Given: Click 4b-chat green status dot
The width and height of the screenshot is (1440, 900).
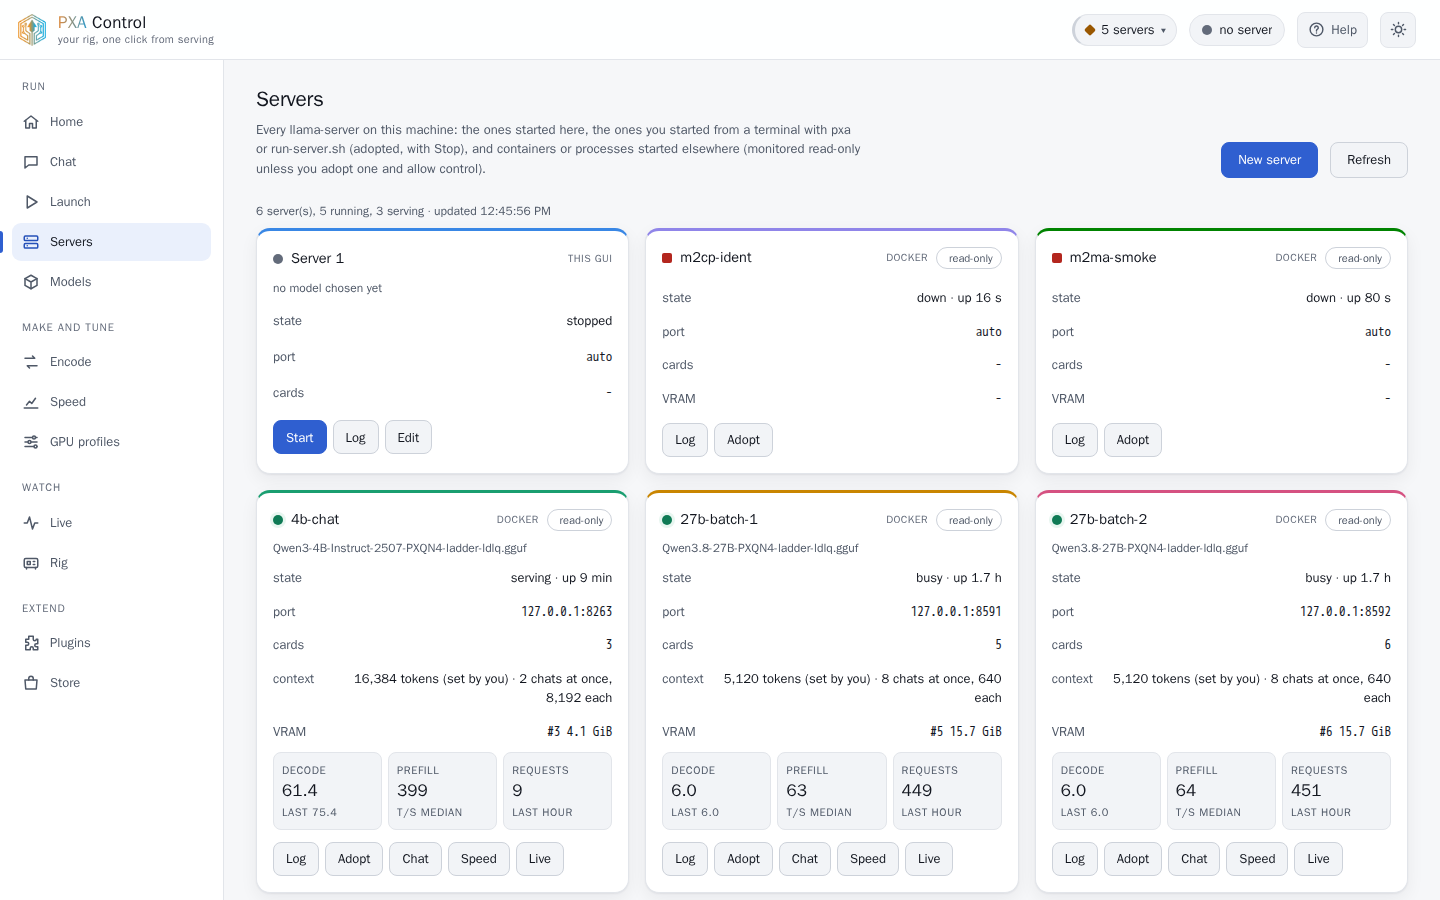Looking at the screenshot, I should point(278,520).
